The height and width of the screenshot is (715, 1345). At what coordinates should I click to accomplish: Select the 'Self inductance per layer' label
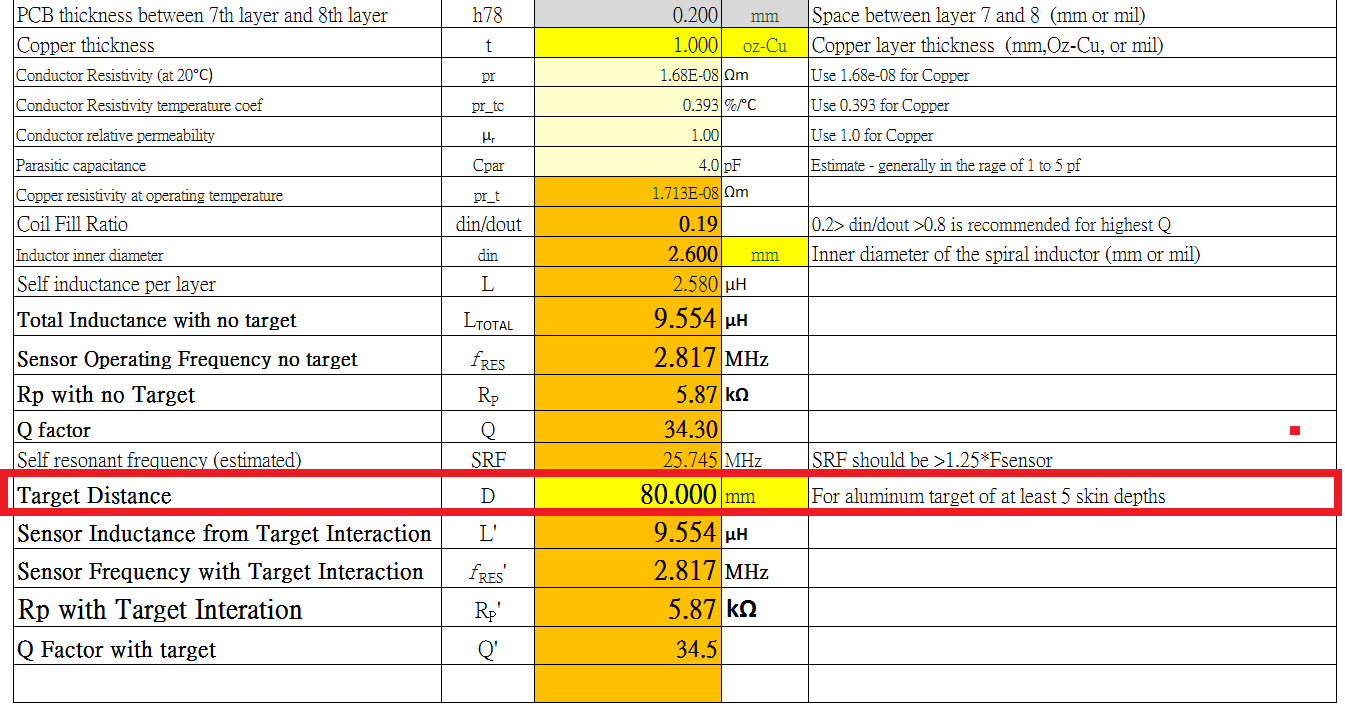point(116,284)
